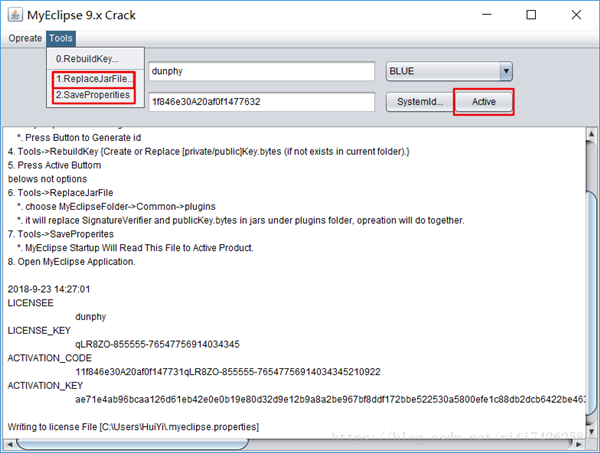Close the MyEclipse 9.x Crack window
Screen dimensions: 600x453
tap(576, 15)
